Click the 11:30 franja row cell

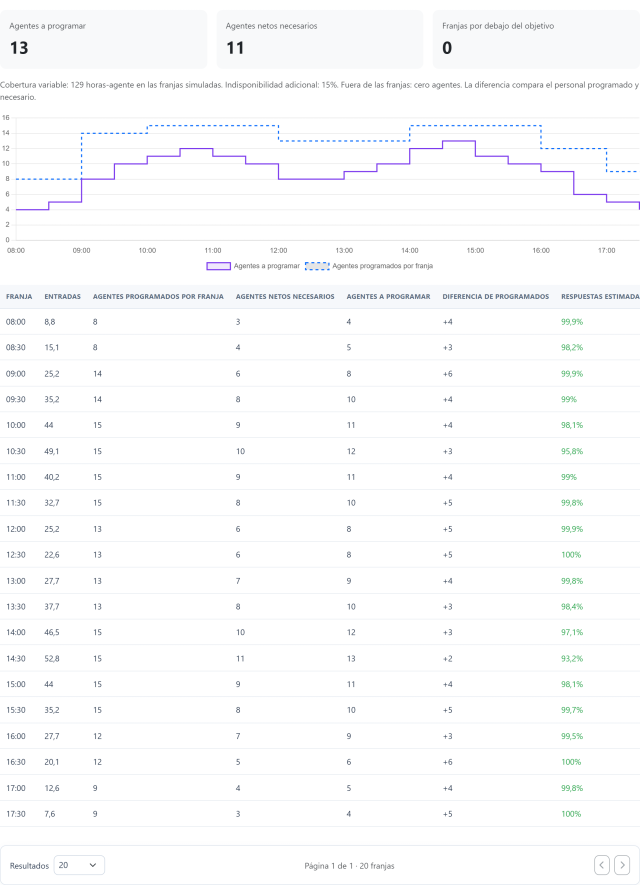tap(16, 502)
